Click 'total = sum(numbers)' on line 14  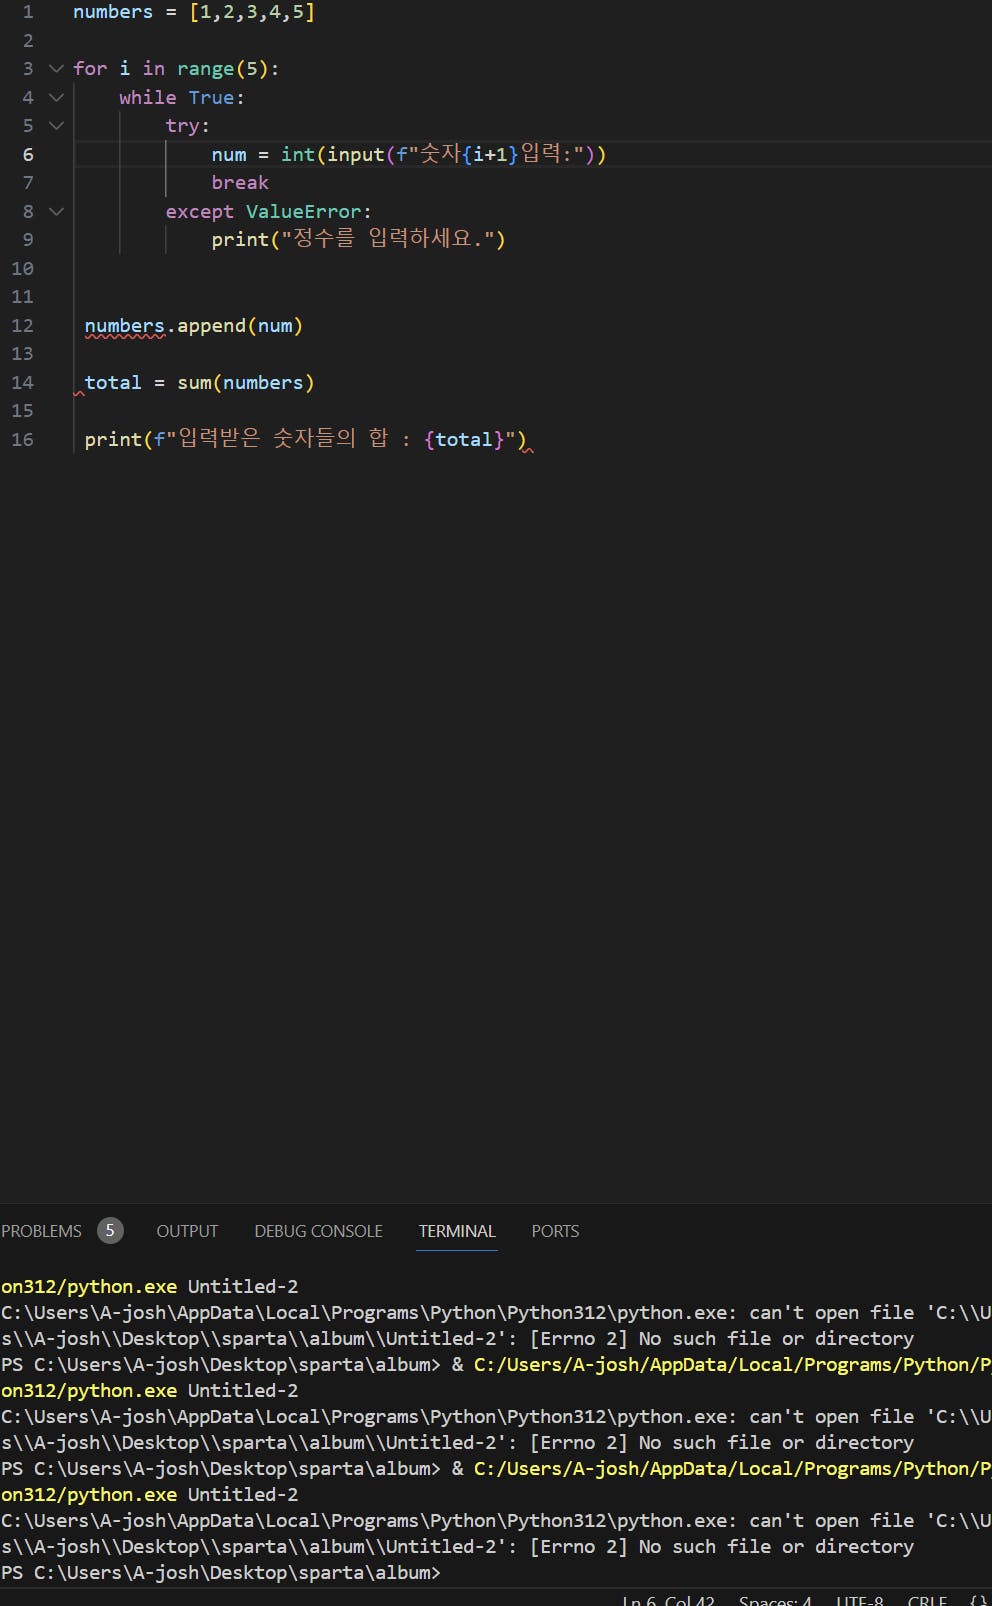pos(199,383)
